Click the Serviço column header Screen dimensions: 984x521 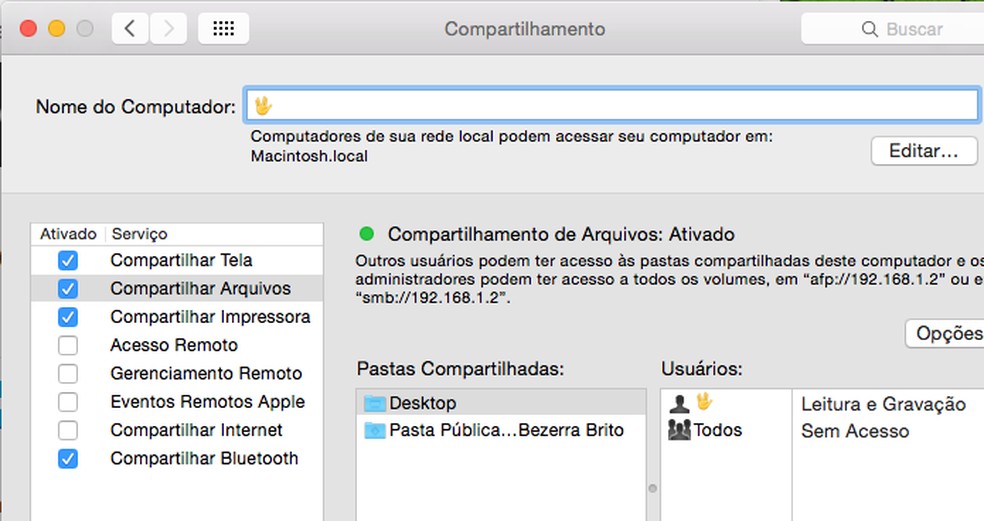pos(139,234)
